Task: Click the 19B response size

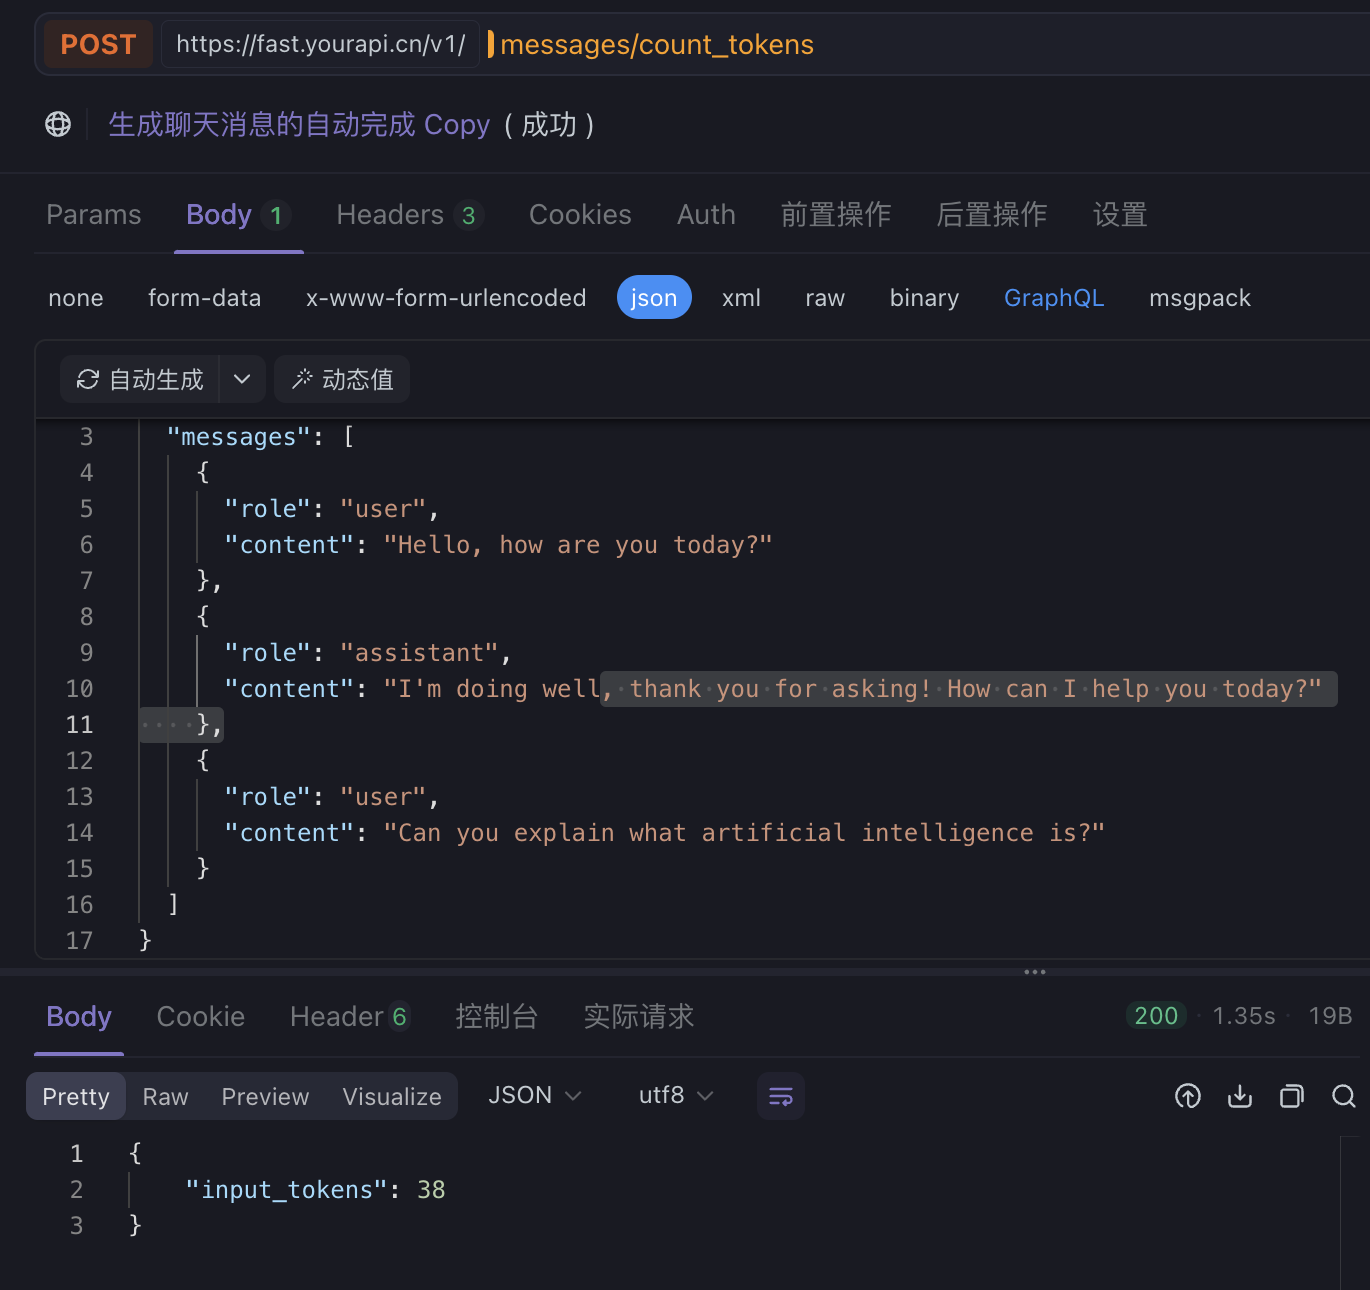Action: 1330,1016
